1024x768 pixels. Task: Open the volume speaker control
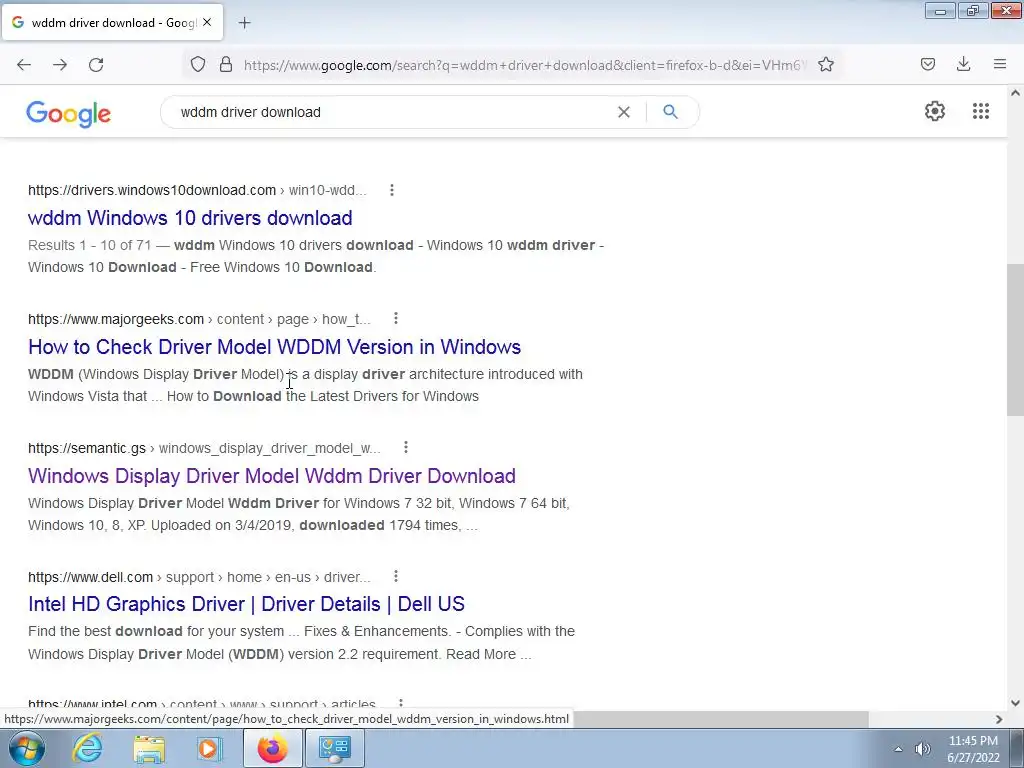[x=922, y=749]
